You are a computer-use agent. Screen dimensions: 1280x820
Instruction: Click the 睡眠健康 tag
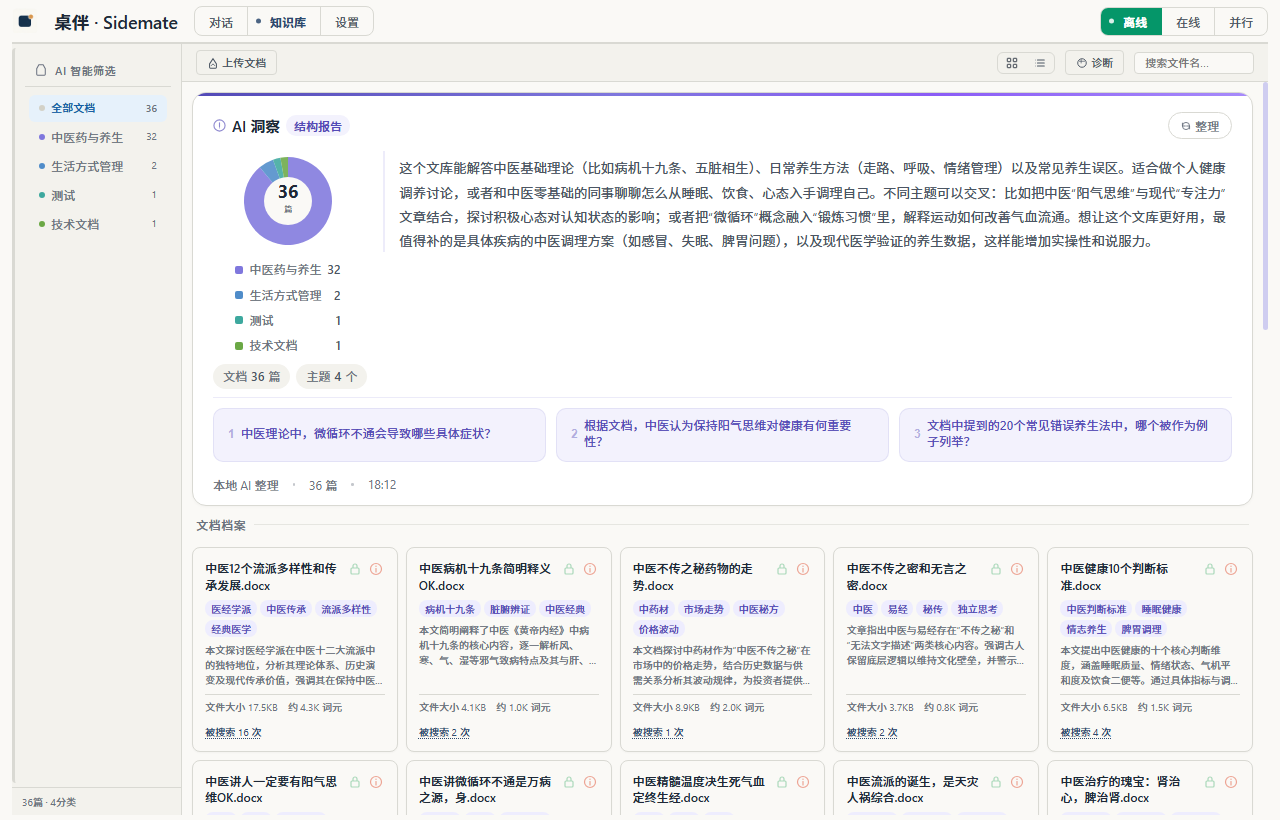[x=1162, y=609]
